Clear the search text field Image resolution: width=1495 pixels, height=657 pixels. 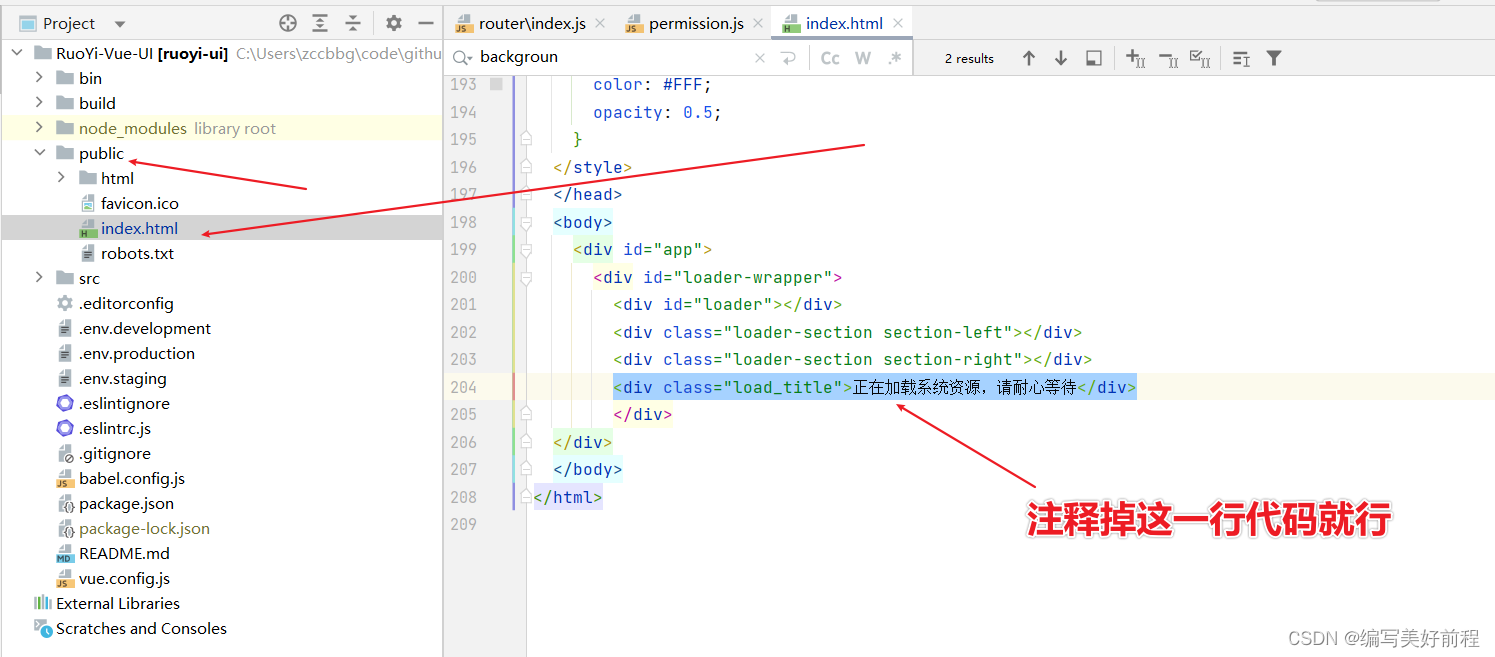click(759, 58)
